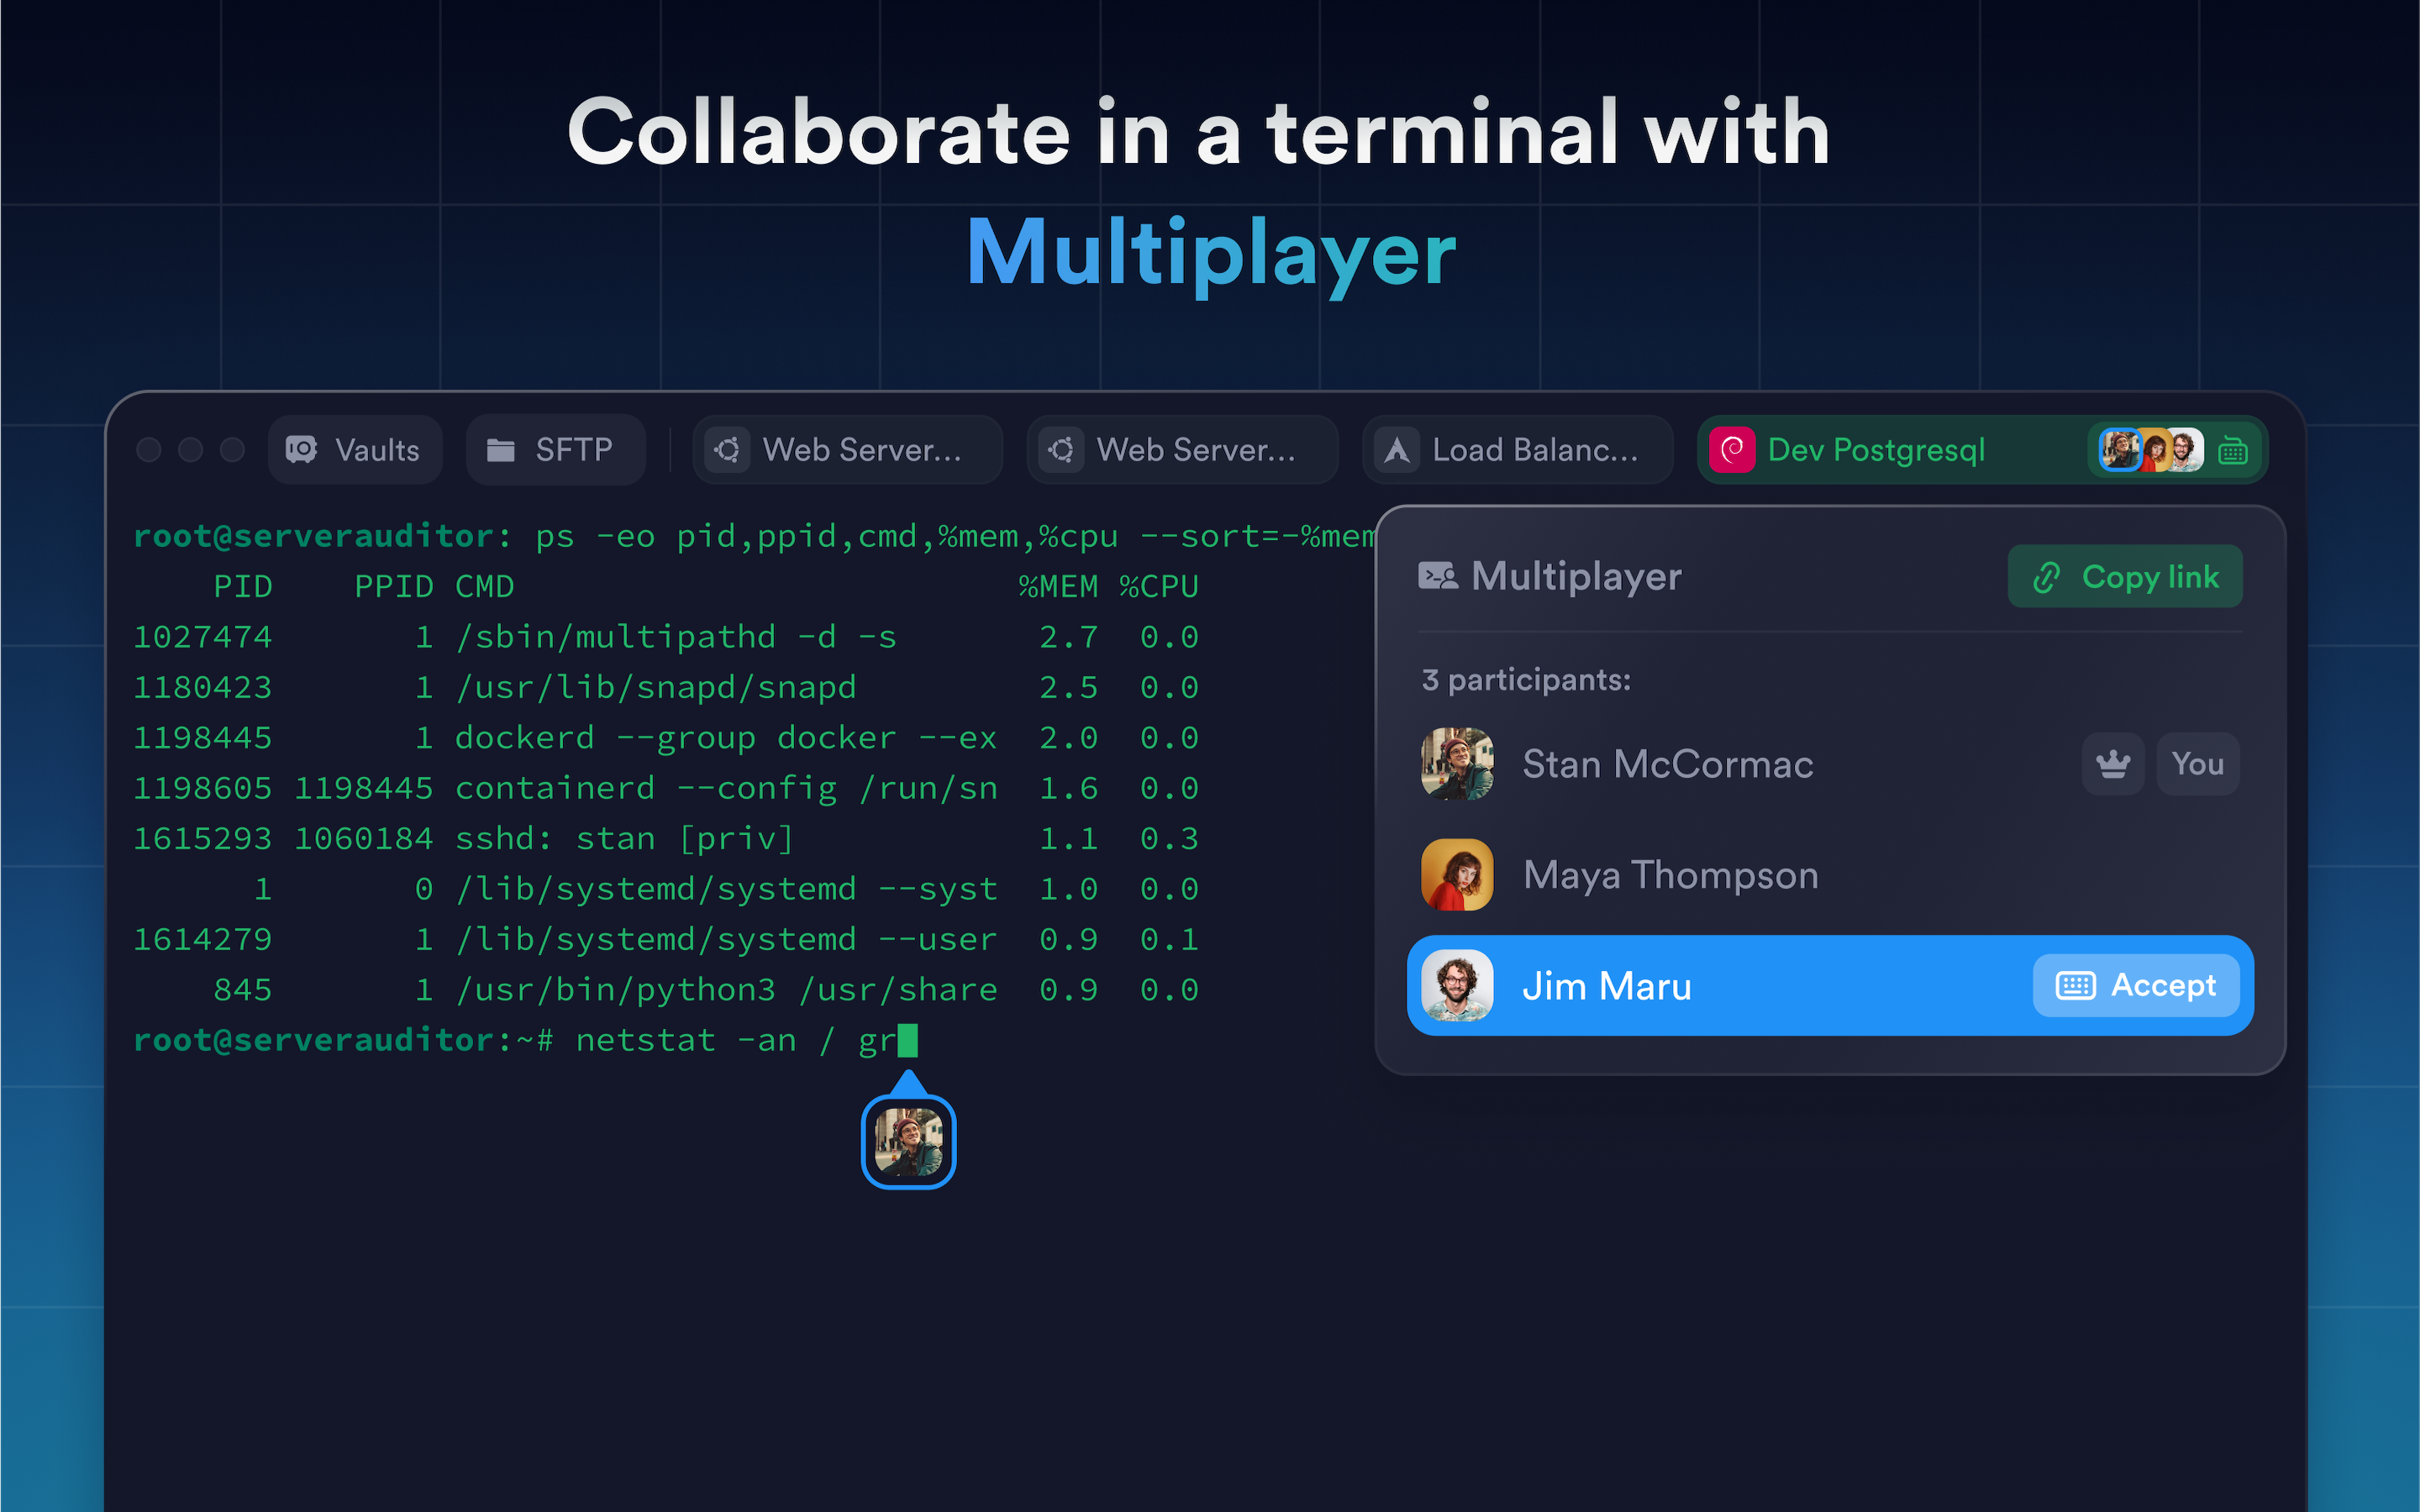Click the Multiplayer panel header icon
This screenshot has width=2420, height=1512.
click(1438, 576)
